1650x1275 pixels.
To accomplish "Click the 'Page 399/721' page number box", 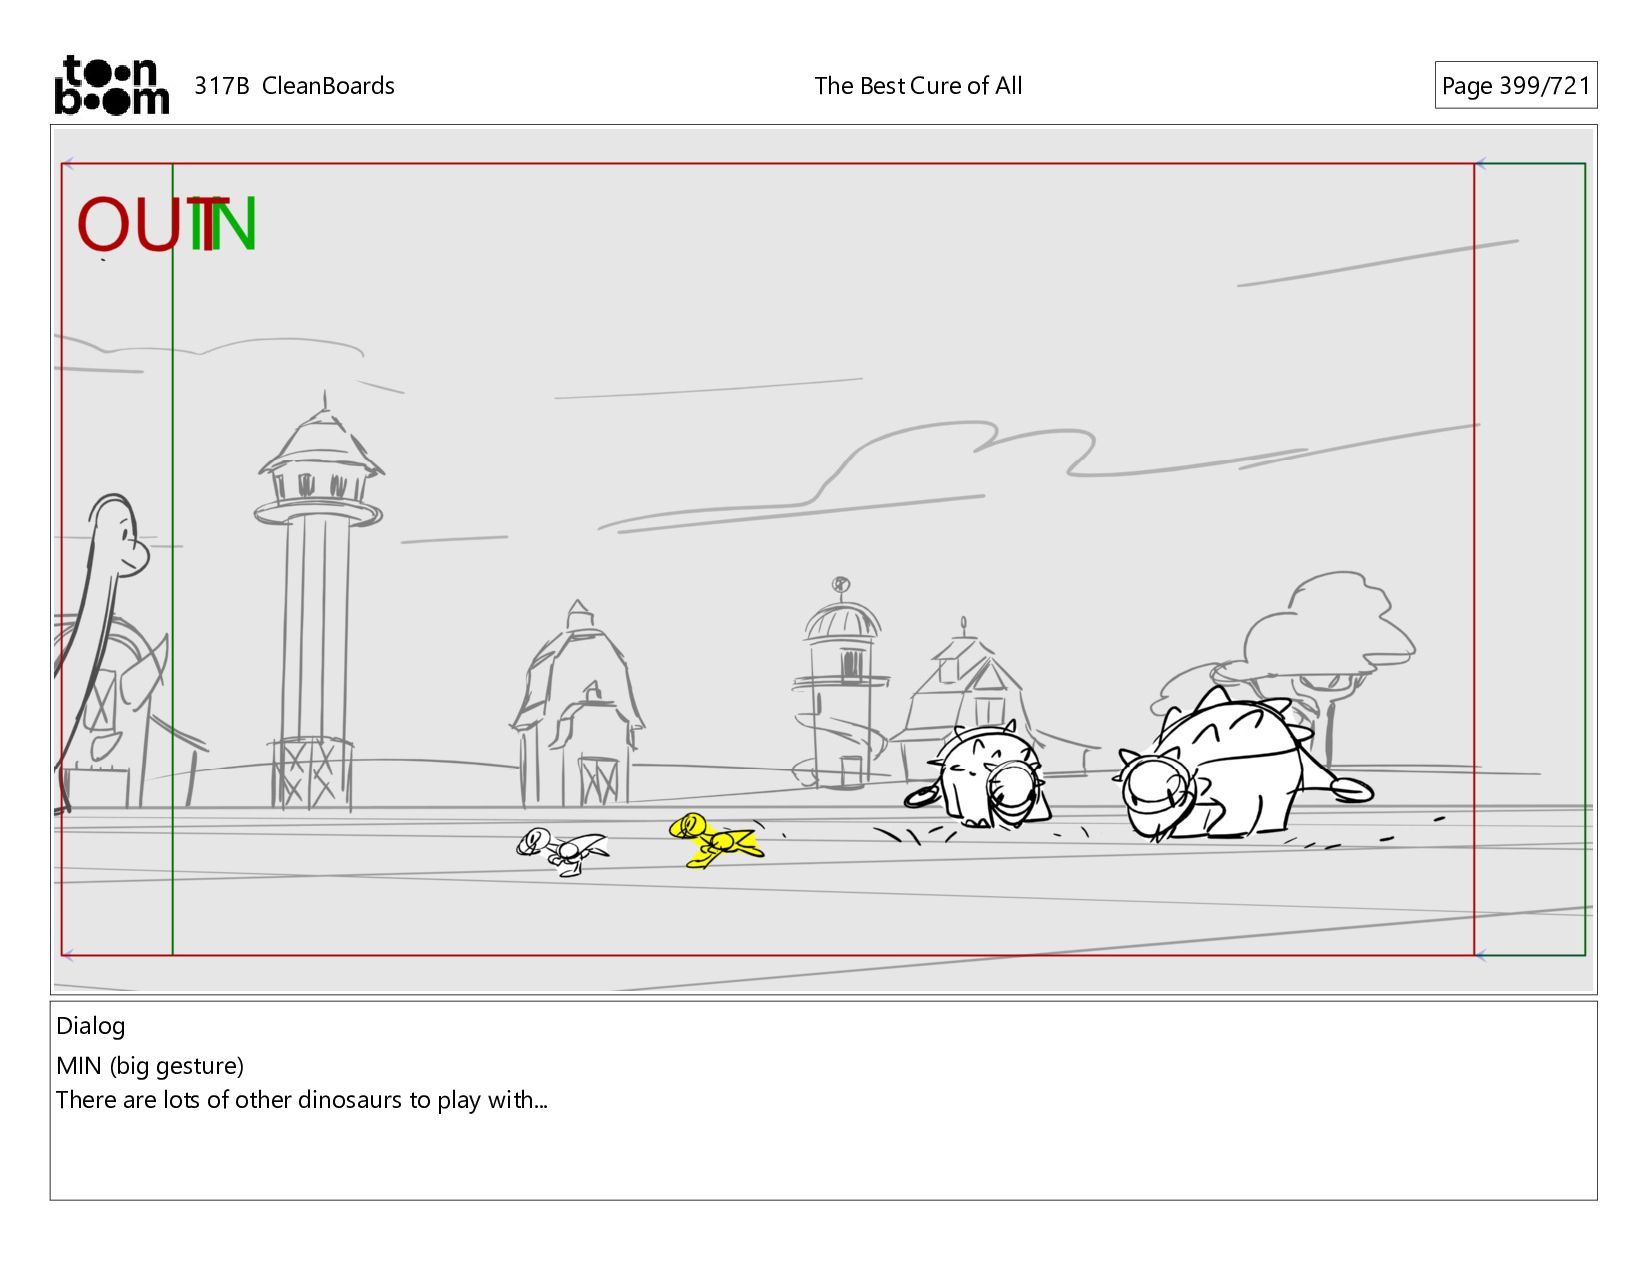I will pos(1515,86).
